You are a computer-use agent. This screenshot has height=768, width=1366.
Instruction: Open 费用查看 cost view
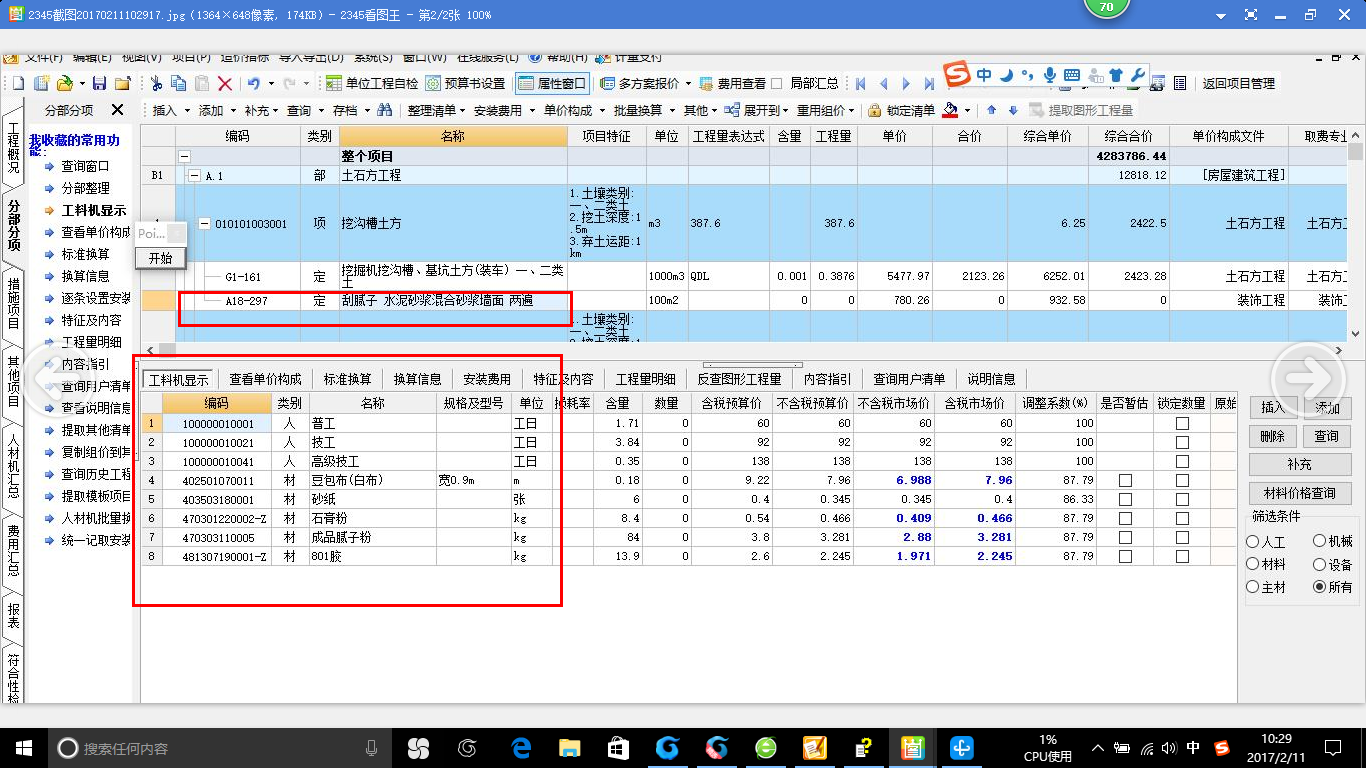click(733, 84)
